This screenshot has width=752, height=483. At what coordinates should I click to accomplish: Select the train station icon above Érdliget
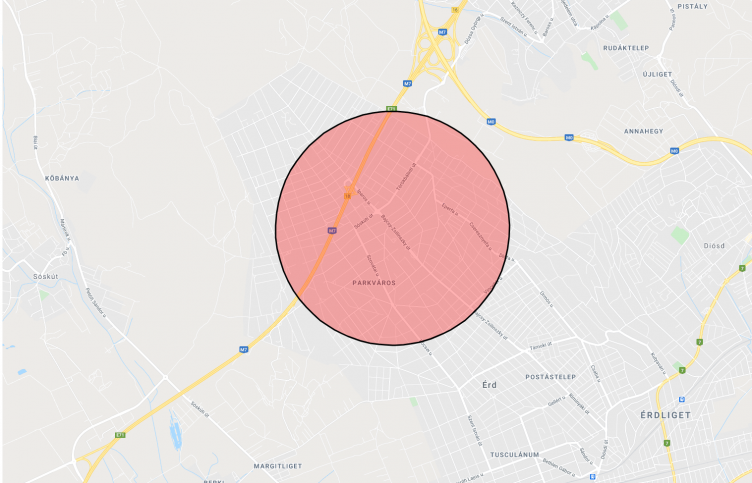682,400
